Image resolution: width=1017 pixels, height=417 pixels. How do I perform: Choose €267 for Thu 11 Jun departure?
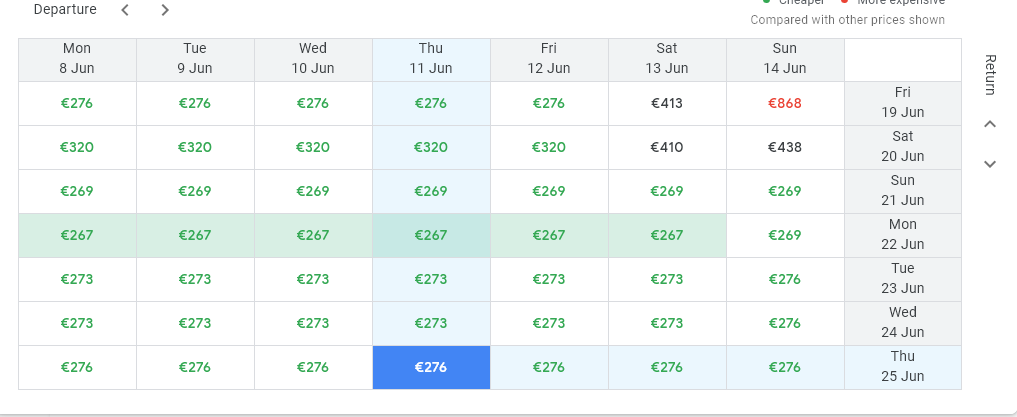click(x=431, y=235)
